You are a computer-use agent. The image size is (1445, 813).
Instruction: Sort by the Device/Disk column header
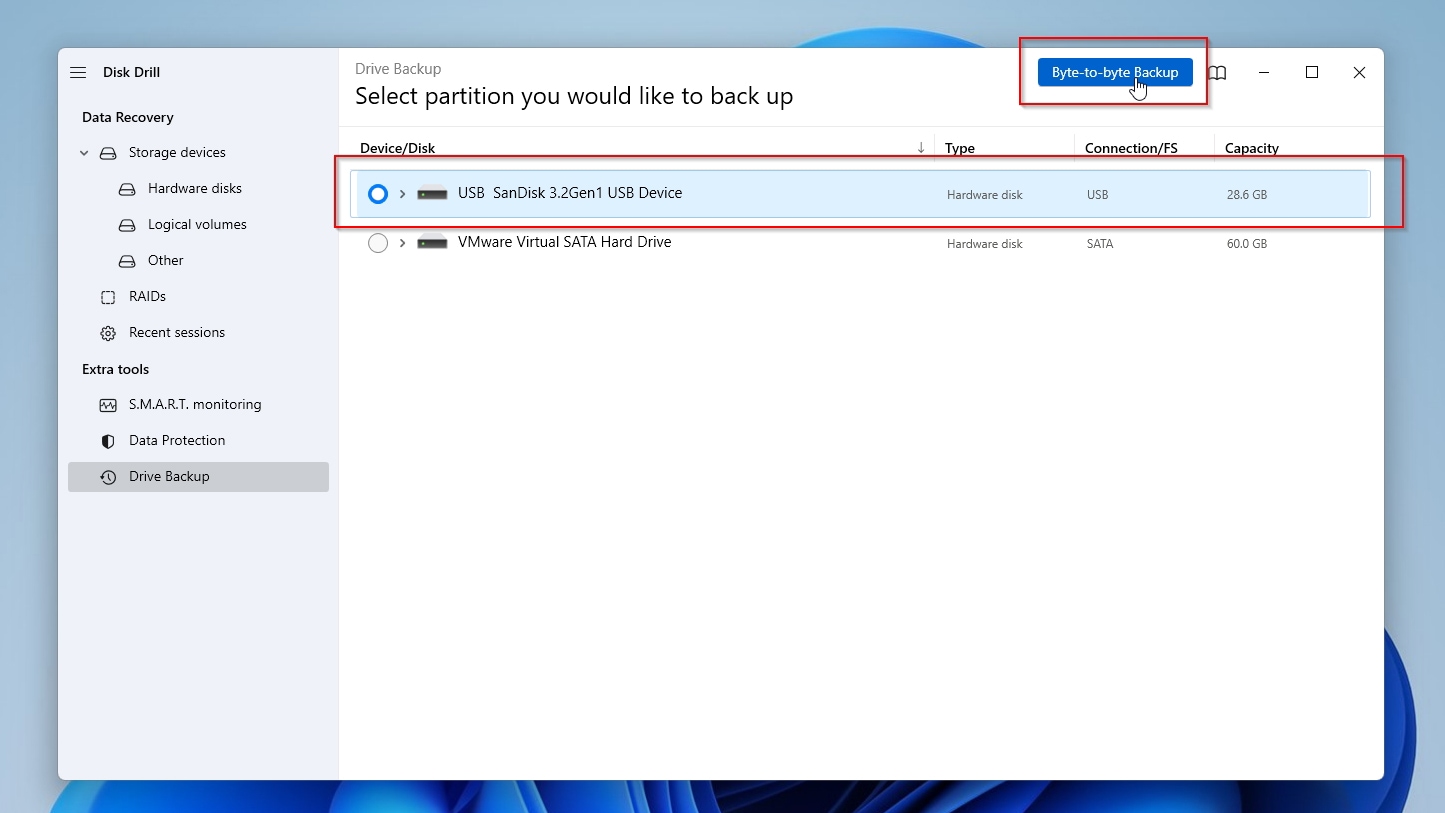398,148
